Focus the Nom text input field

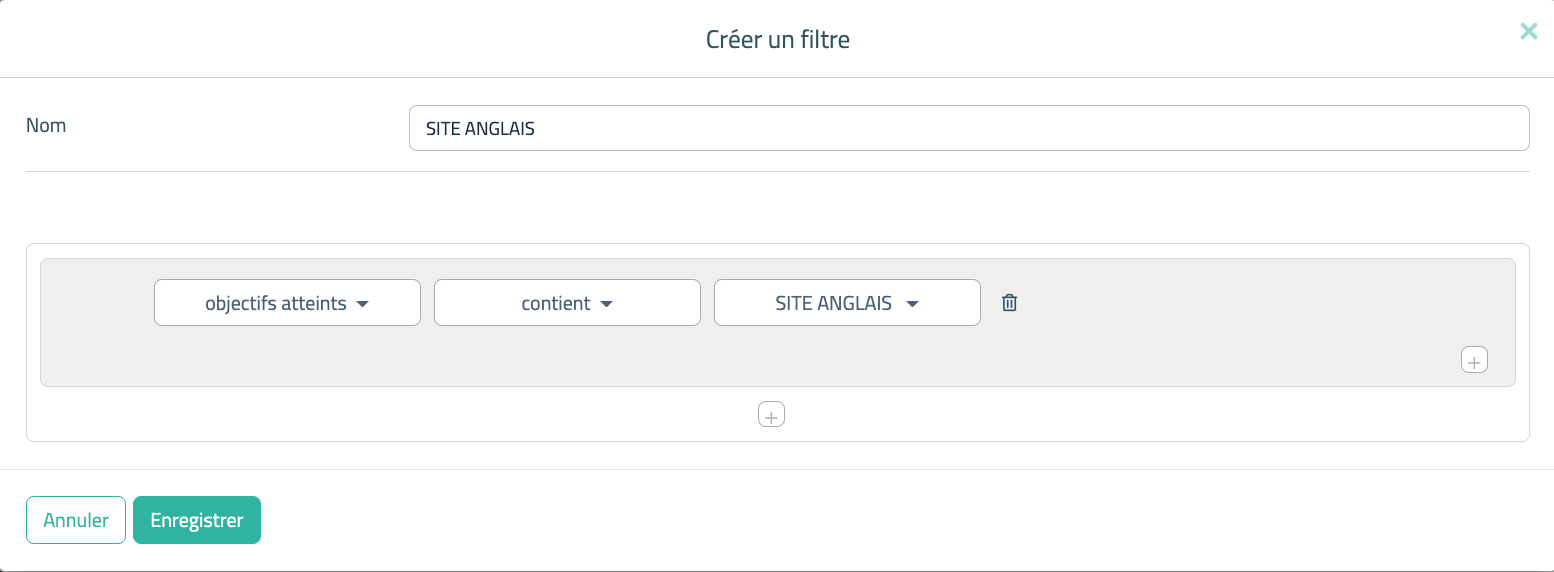(x=968, y=128)
